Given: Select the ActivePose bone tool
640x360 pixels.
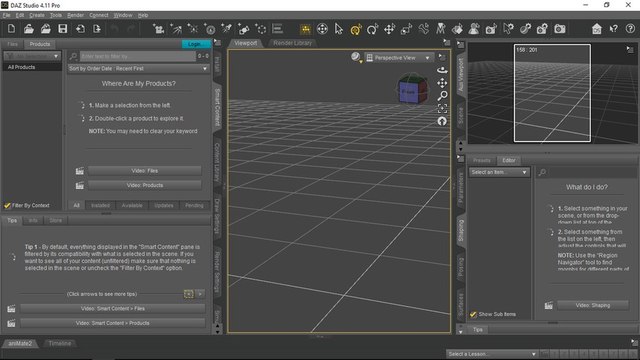Looking at the screenshot, I should [424, 29].
